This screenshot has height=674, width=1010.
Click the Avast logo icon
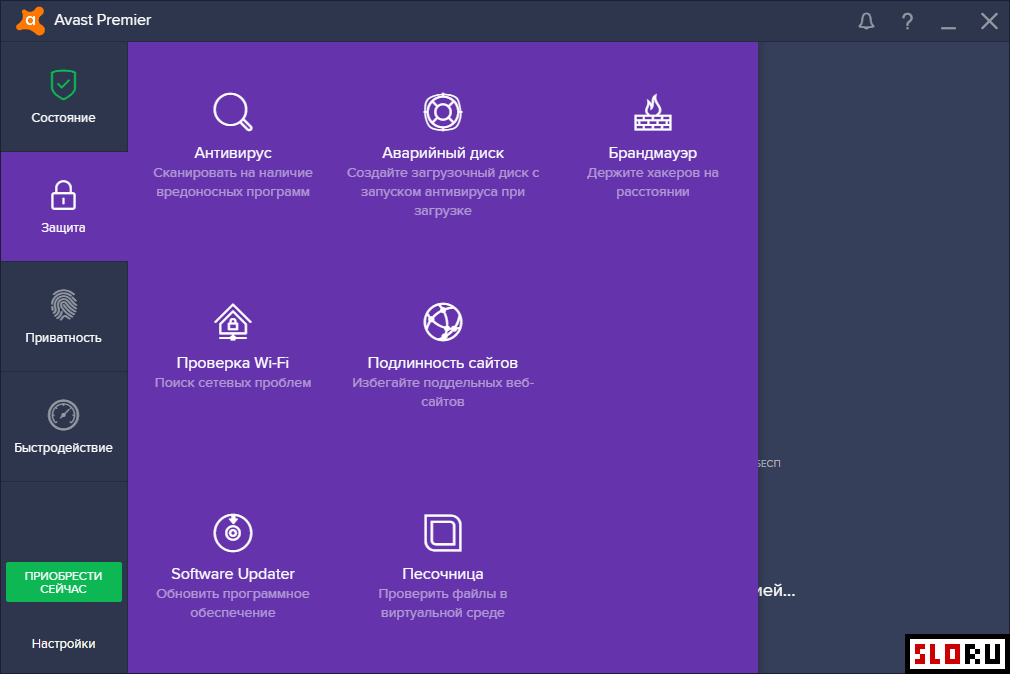[x=30, y=20]
